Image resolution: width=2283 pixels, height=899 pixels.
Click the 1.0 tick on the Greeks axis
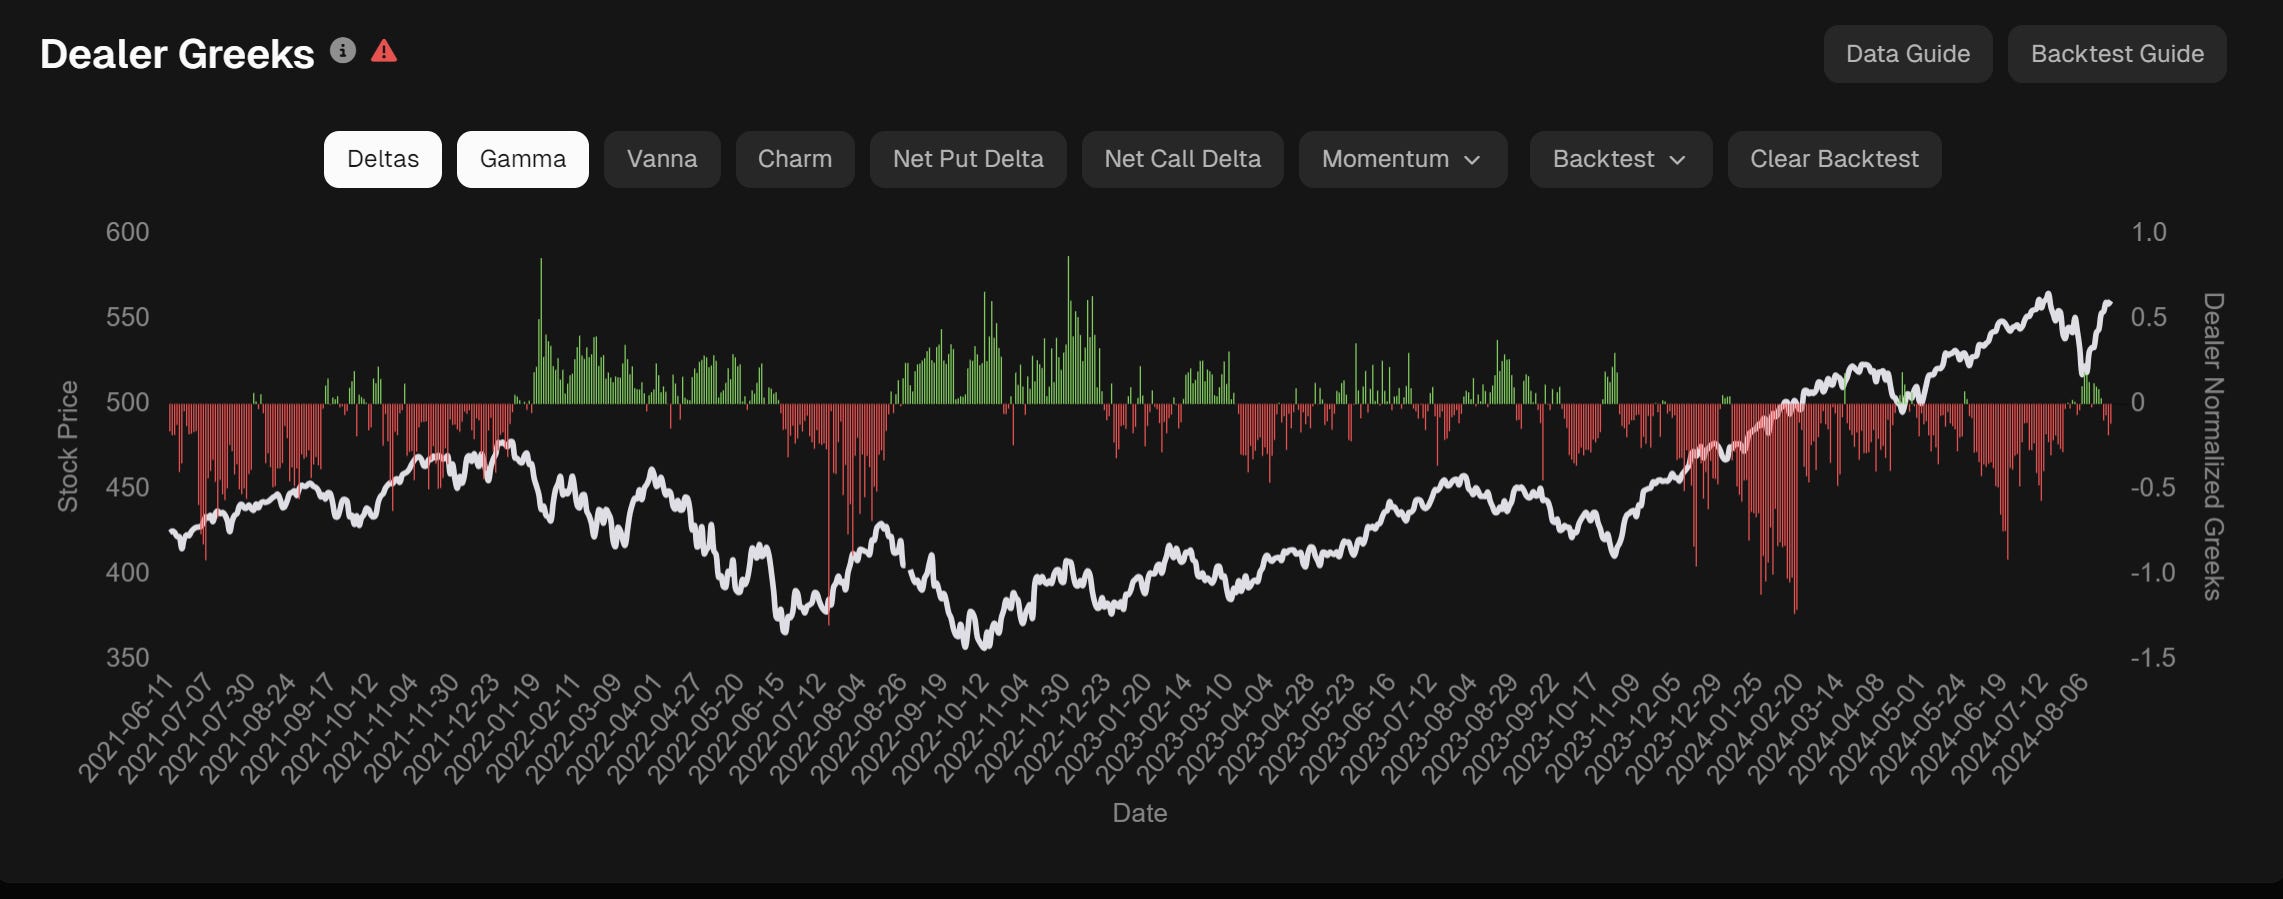click(x=2149, y=232)
